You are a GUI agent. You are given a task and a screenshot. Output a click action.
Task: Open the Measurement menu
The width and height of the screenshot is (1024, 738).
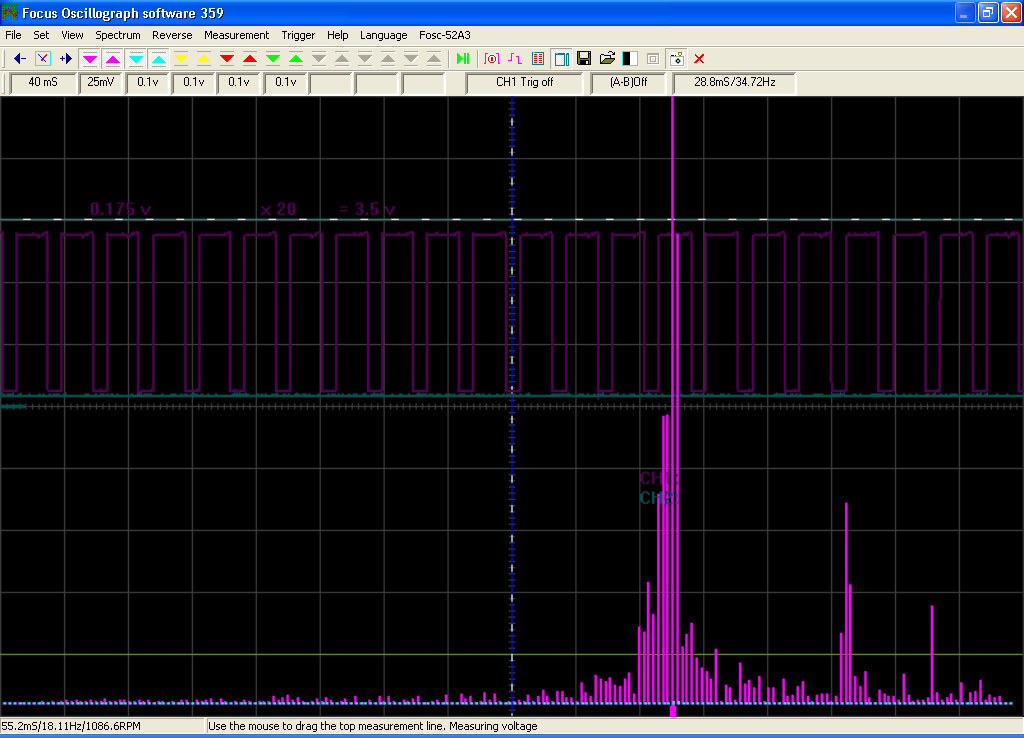pyautogui.click(x=236, y=35)
